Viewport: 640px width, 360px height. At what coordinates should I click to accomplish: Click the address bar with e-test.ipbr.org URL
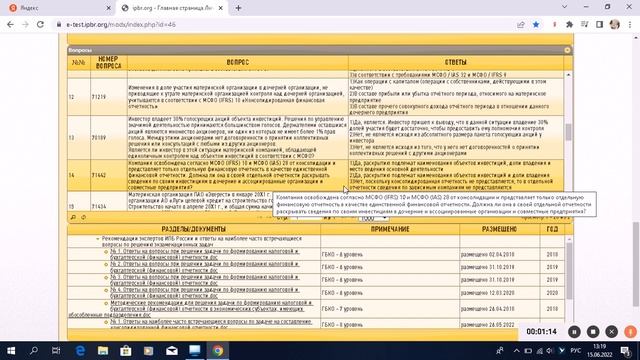pyautogui.click(x=286, y=25)
